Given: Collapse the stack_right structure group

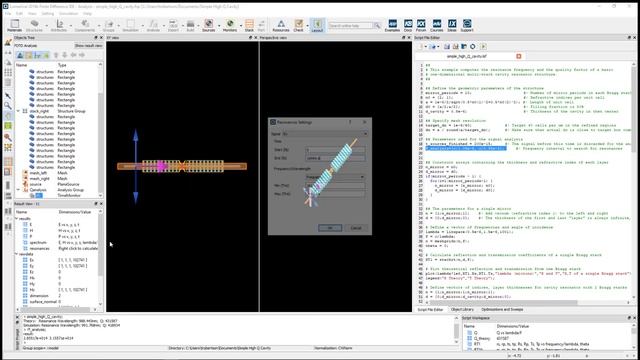Looking at the screenshot, I should click(18, 111).
